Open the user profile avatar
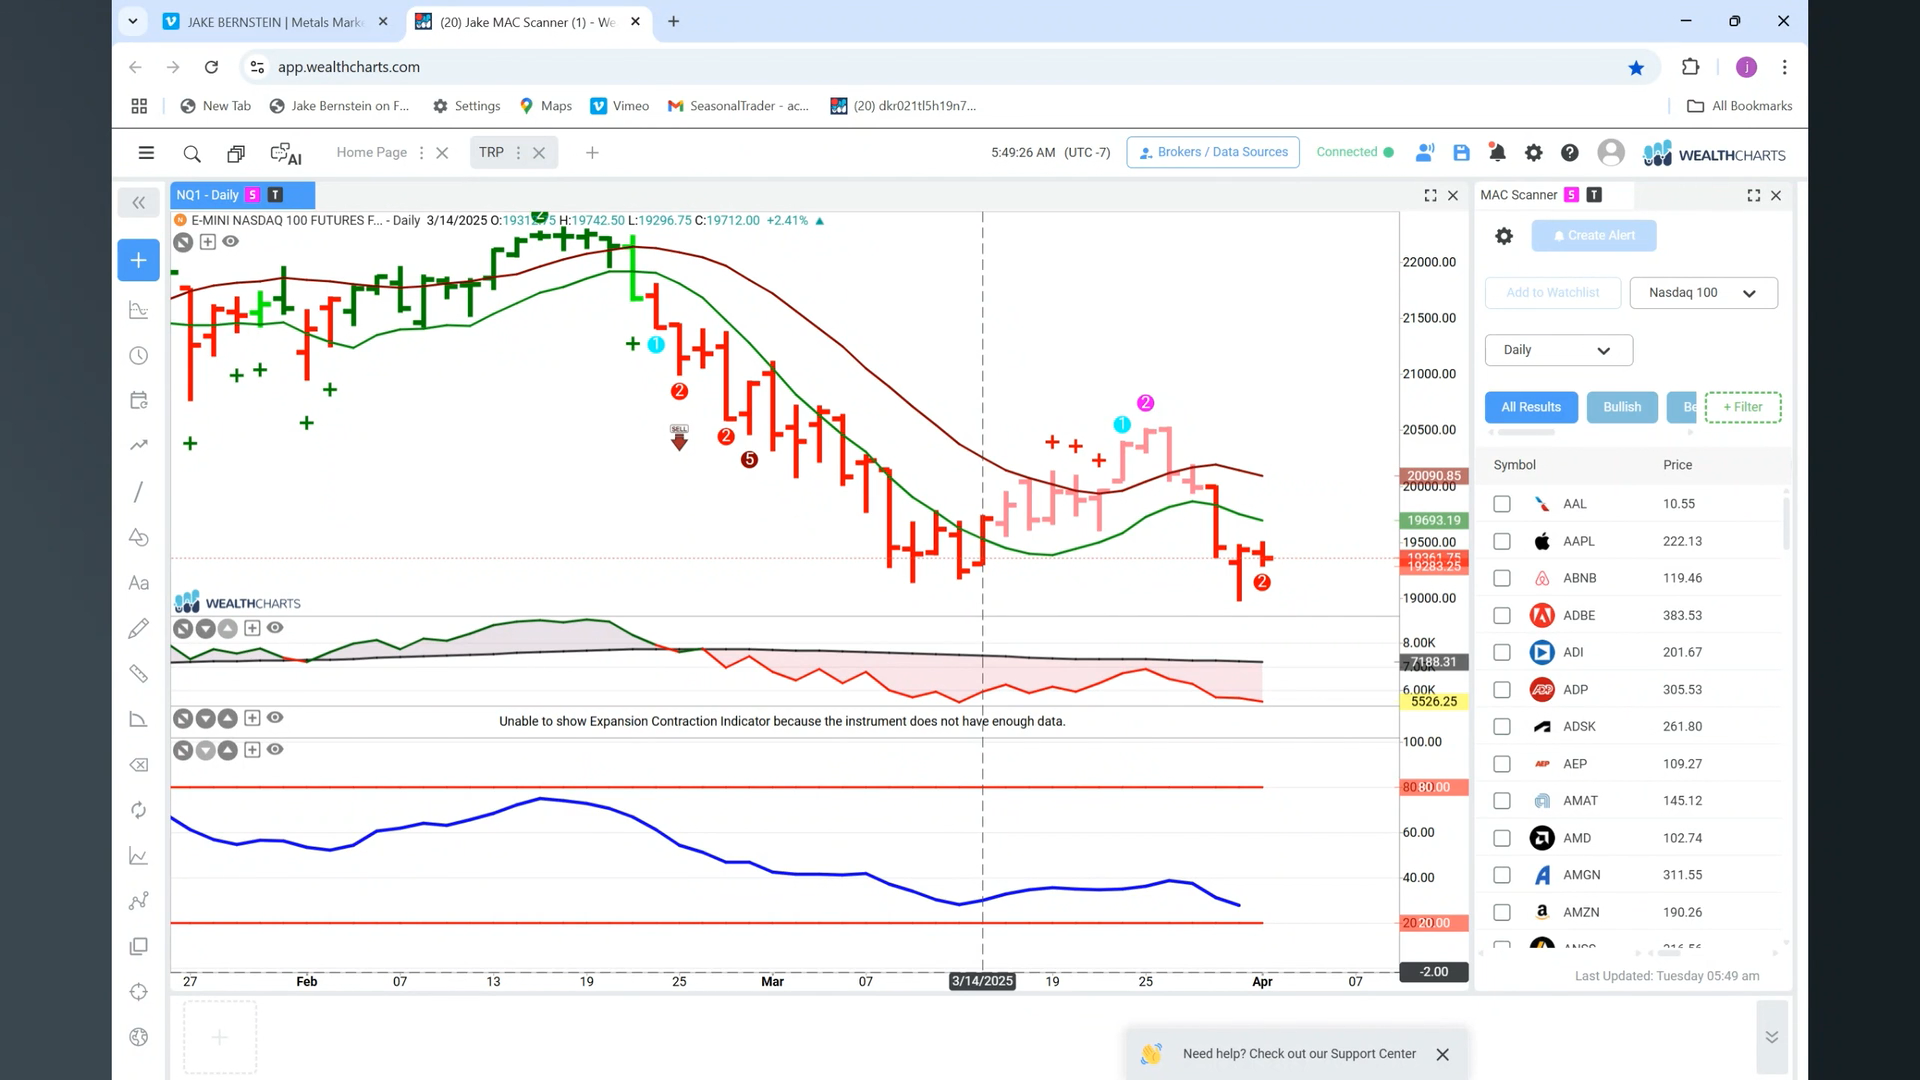1920x1080 pixels. [x=1611, y=152]
